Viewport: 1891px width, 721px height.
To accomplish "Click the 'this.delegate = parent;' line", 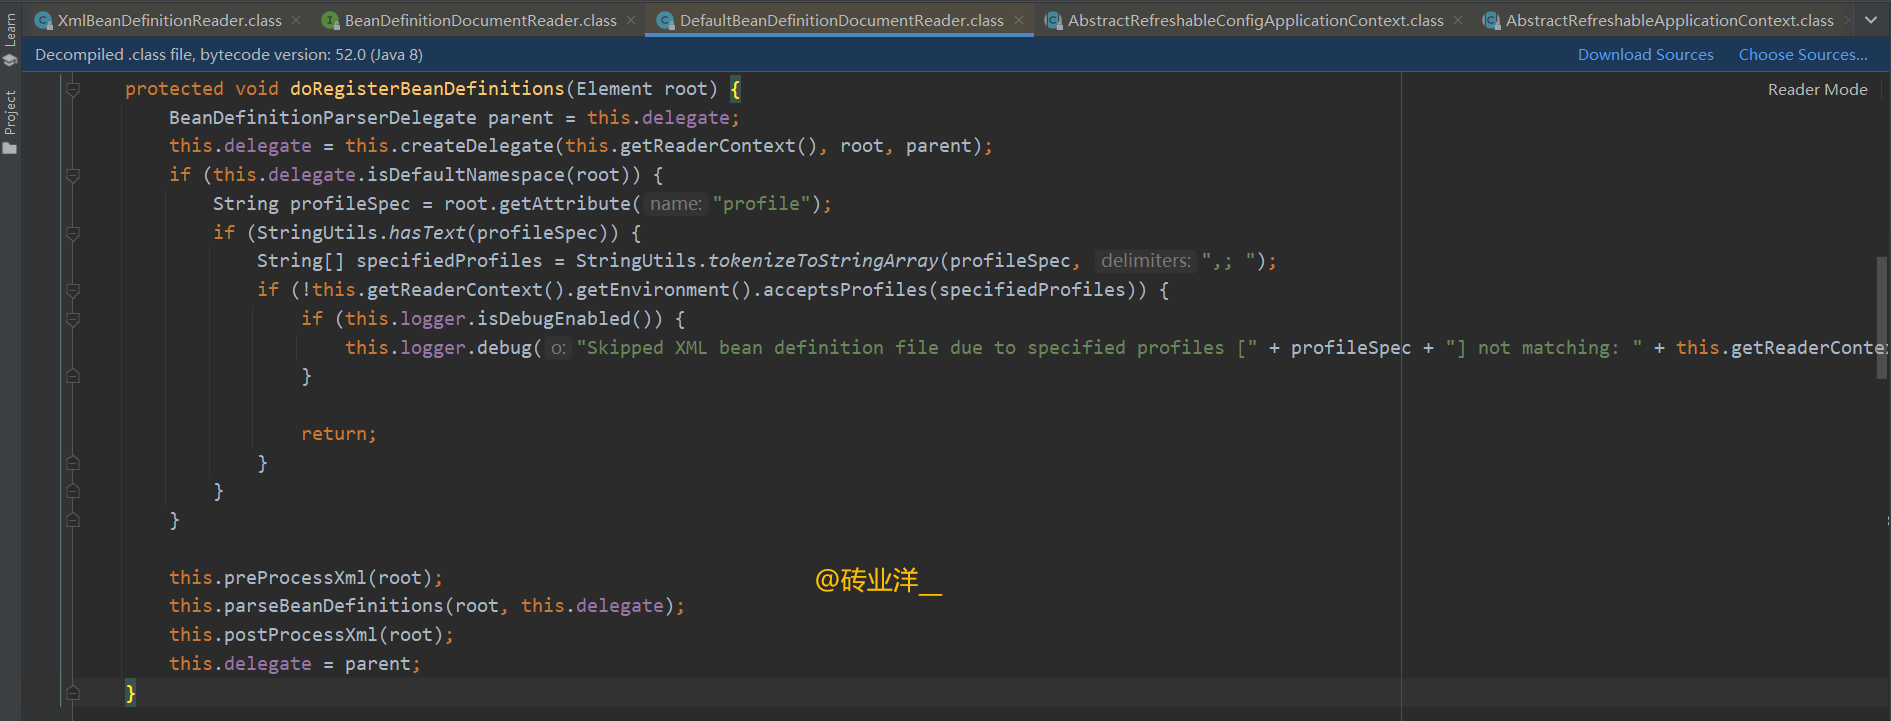I will point(295,664).
